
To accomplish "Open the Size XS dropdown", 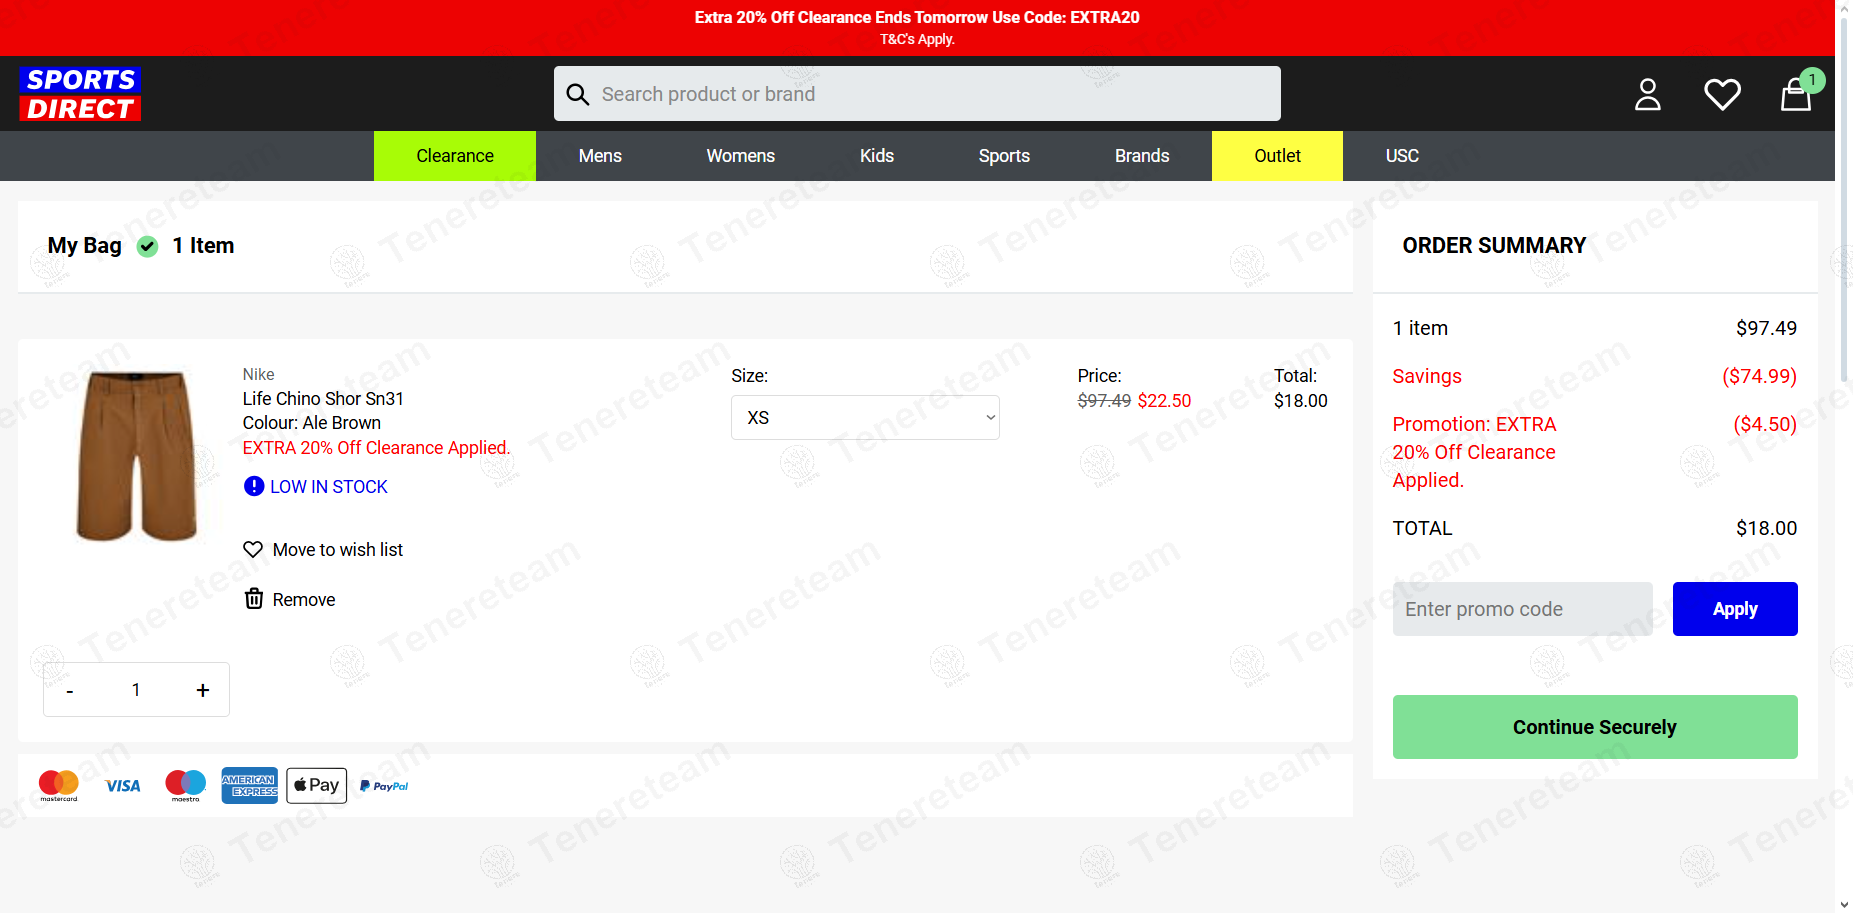I will click(x=865, y=418).
